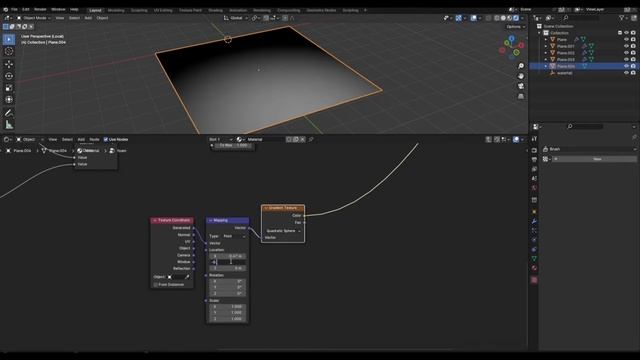Edit Mapping Location X value field
This screenshot has height=360, width=640.
tap(228, 256)
